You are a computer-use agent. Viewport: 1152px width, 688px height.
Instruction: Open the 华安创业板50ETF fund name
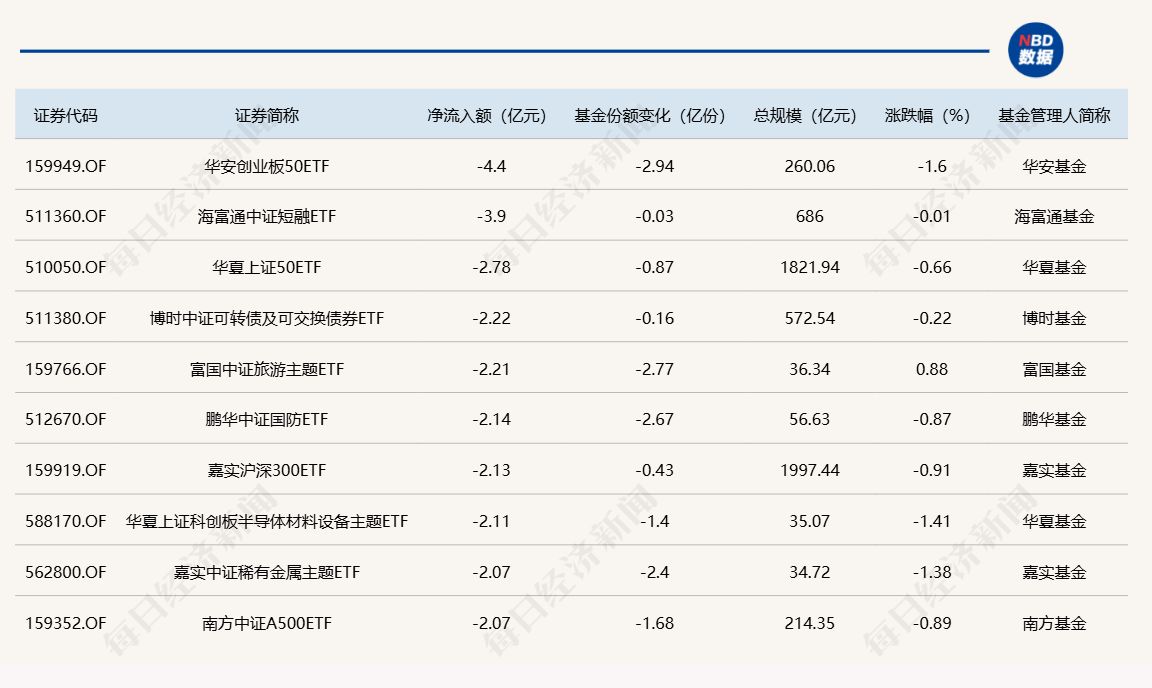[267, 166]
